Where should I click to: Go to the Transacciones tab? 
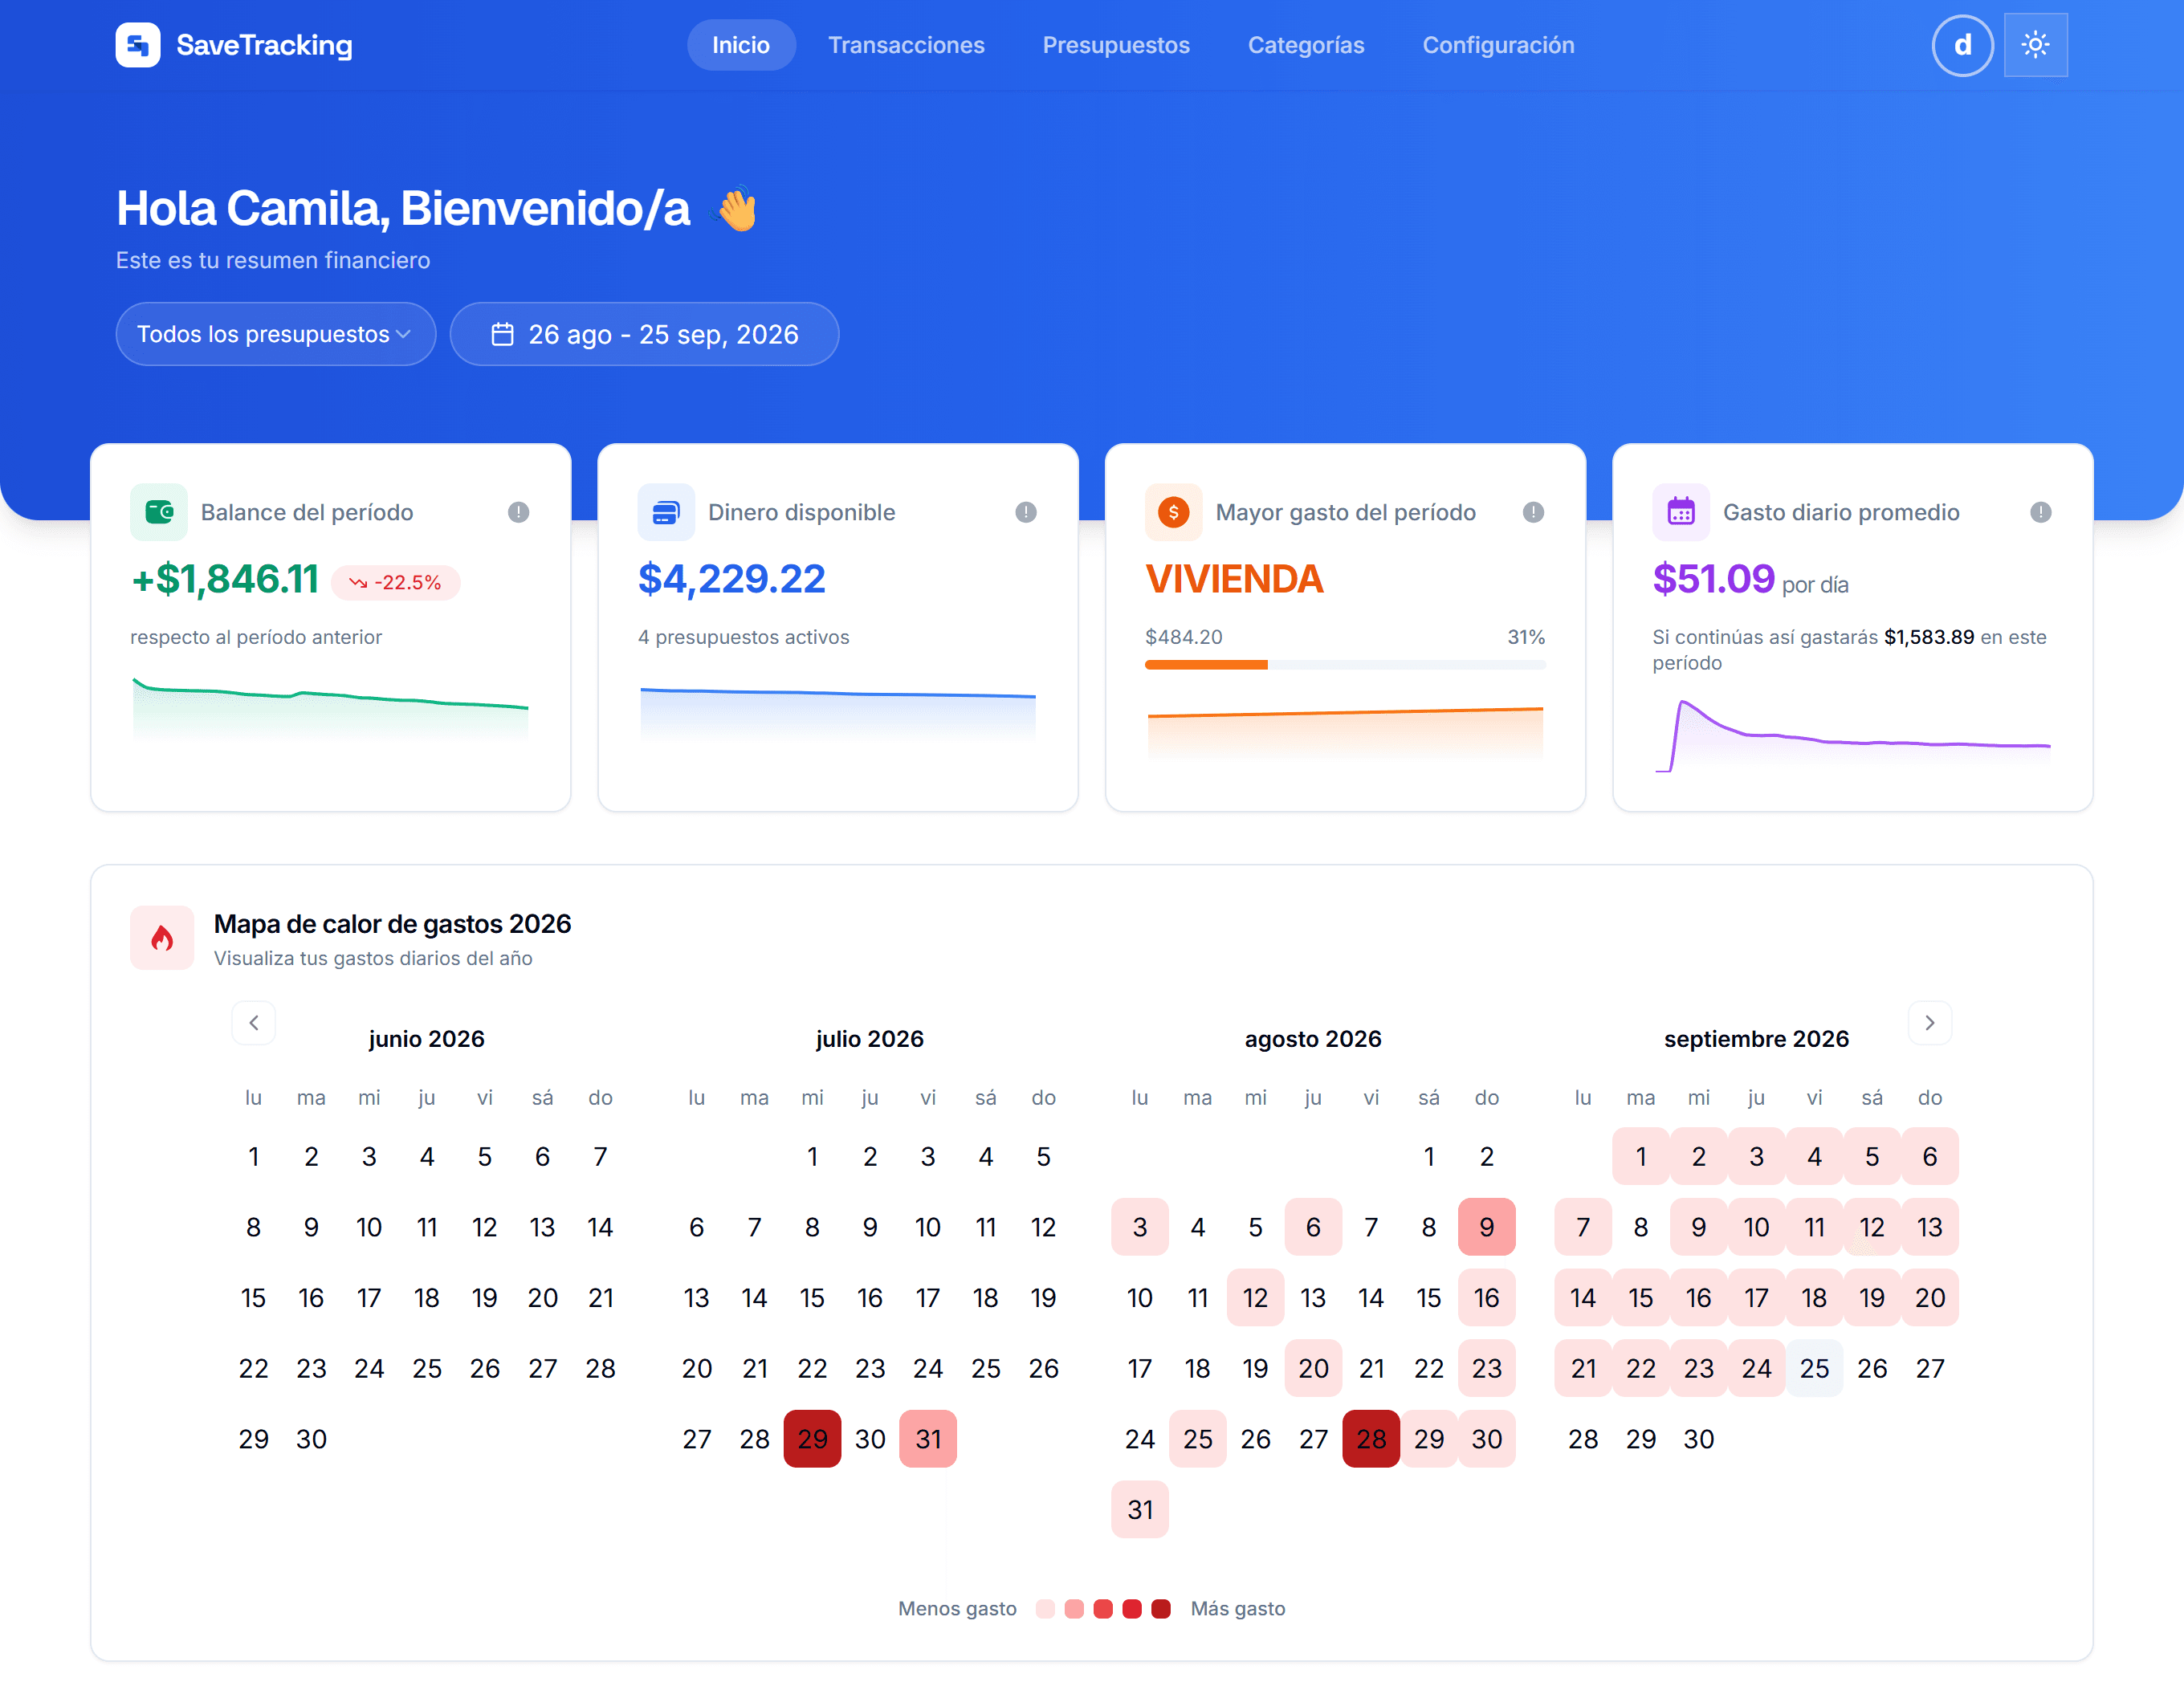point(906,45)
